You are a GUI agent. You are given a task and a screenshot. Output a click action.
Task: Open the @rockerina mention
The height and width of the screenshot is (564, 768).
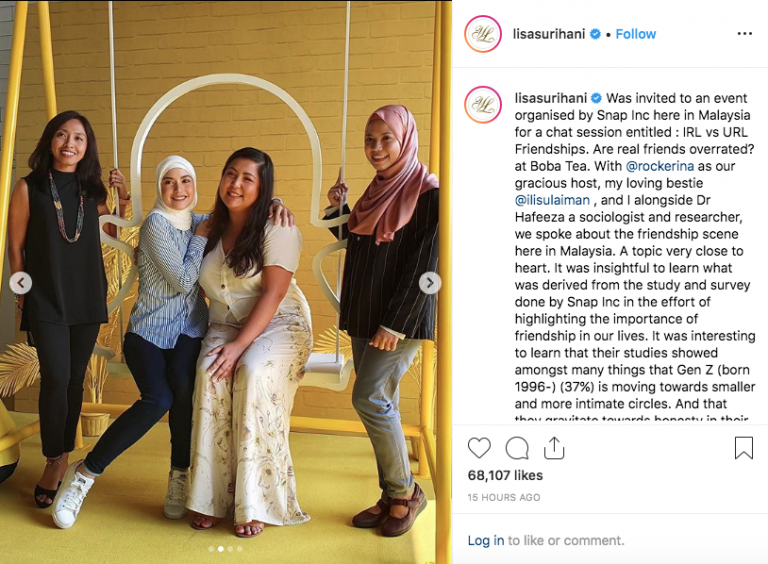[659, 166]
